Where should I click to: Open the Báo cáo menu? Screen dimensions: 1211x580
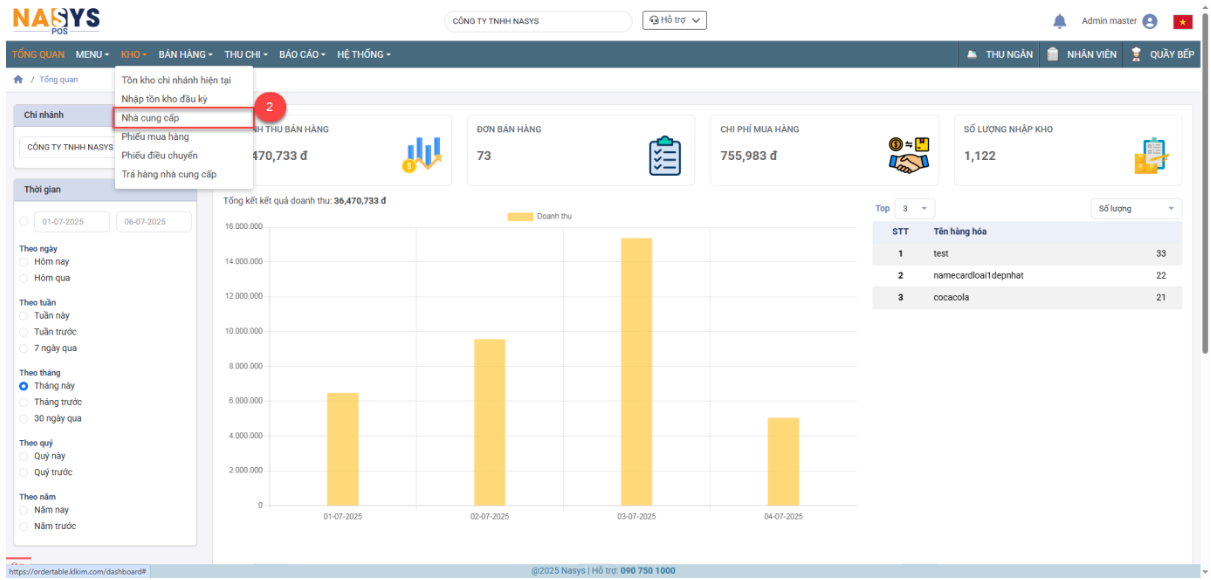302,54
